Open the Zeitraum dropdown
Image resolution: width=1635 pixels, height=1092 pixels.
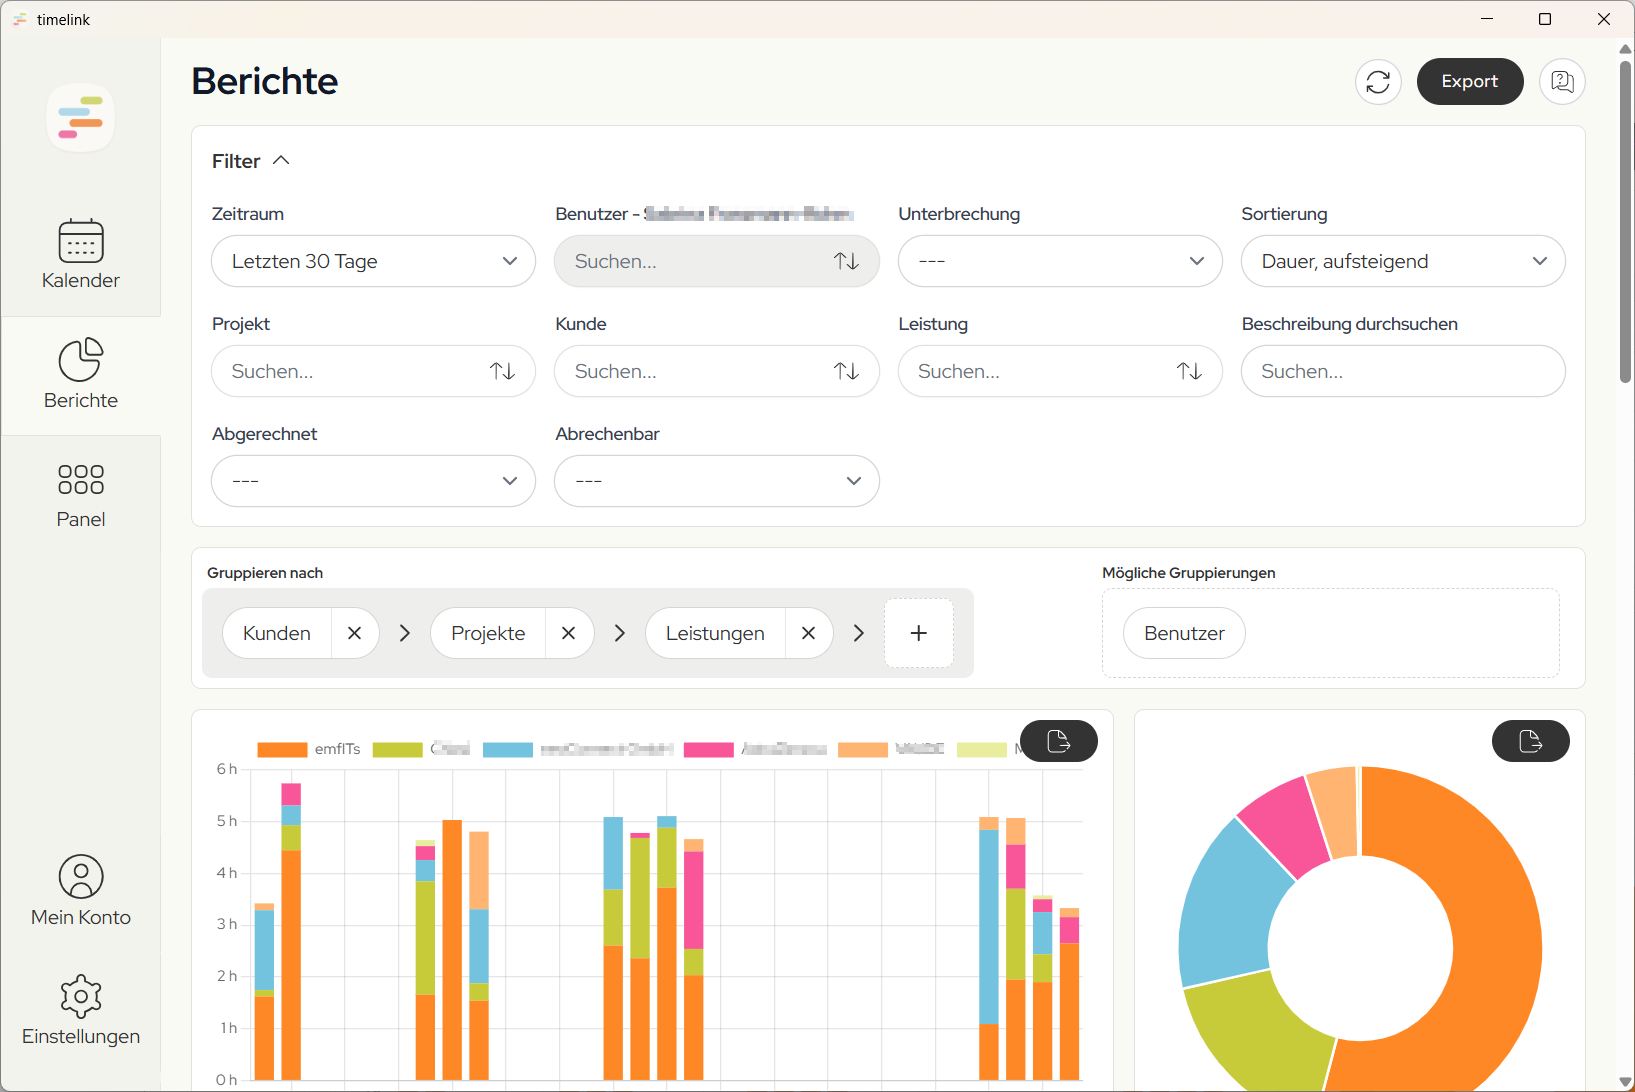373,261
